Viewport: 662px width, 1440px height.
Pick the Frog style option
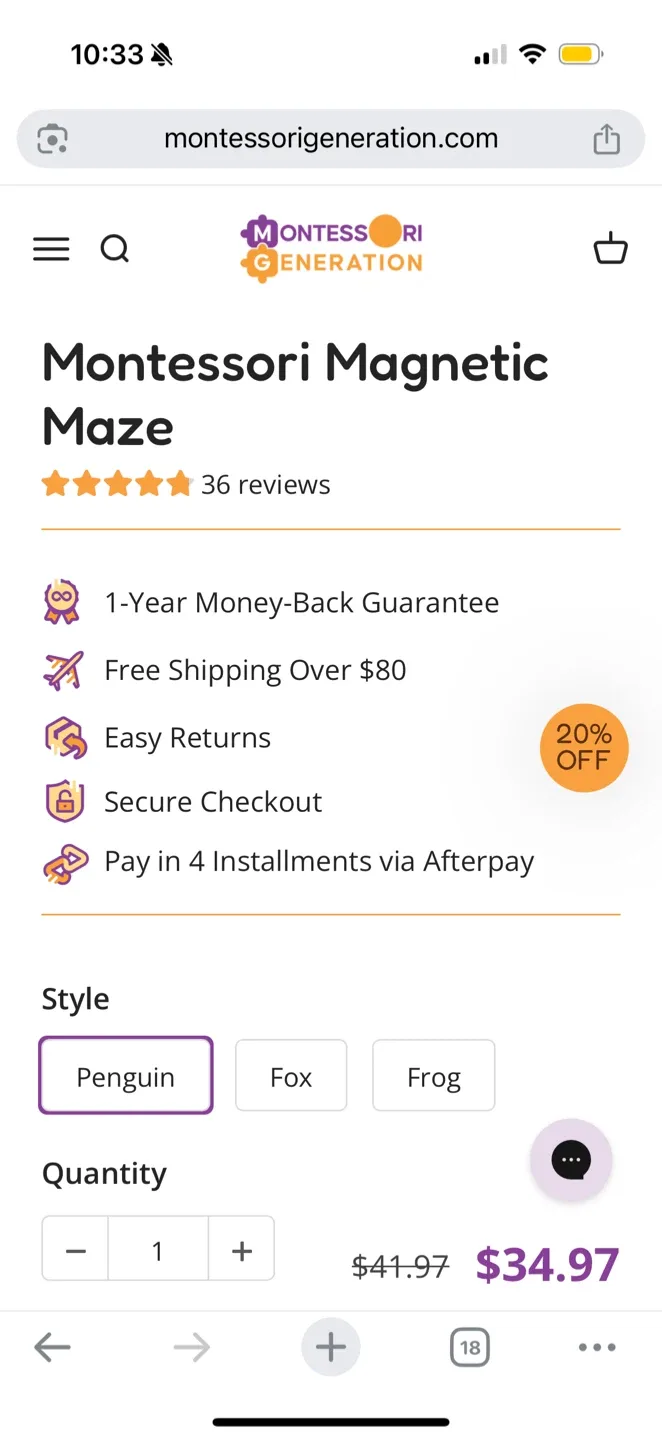[x=433, y=1076]
